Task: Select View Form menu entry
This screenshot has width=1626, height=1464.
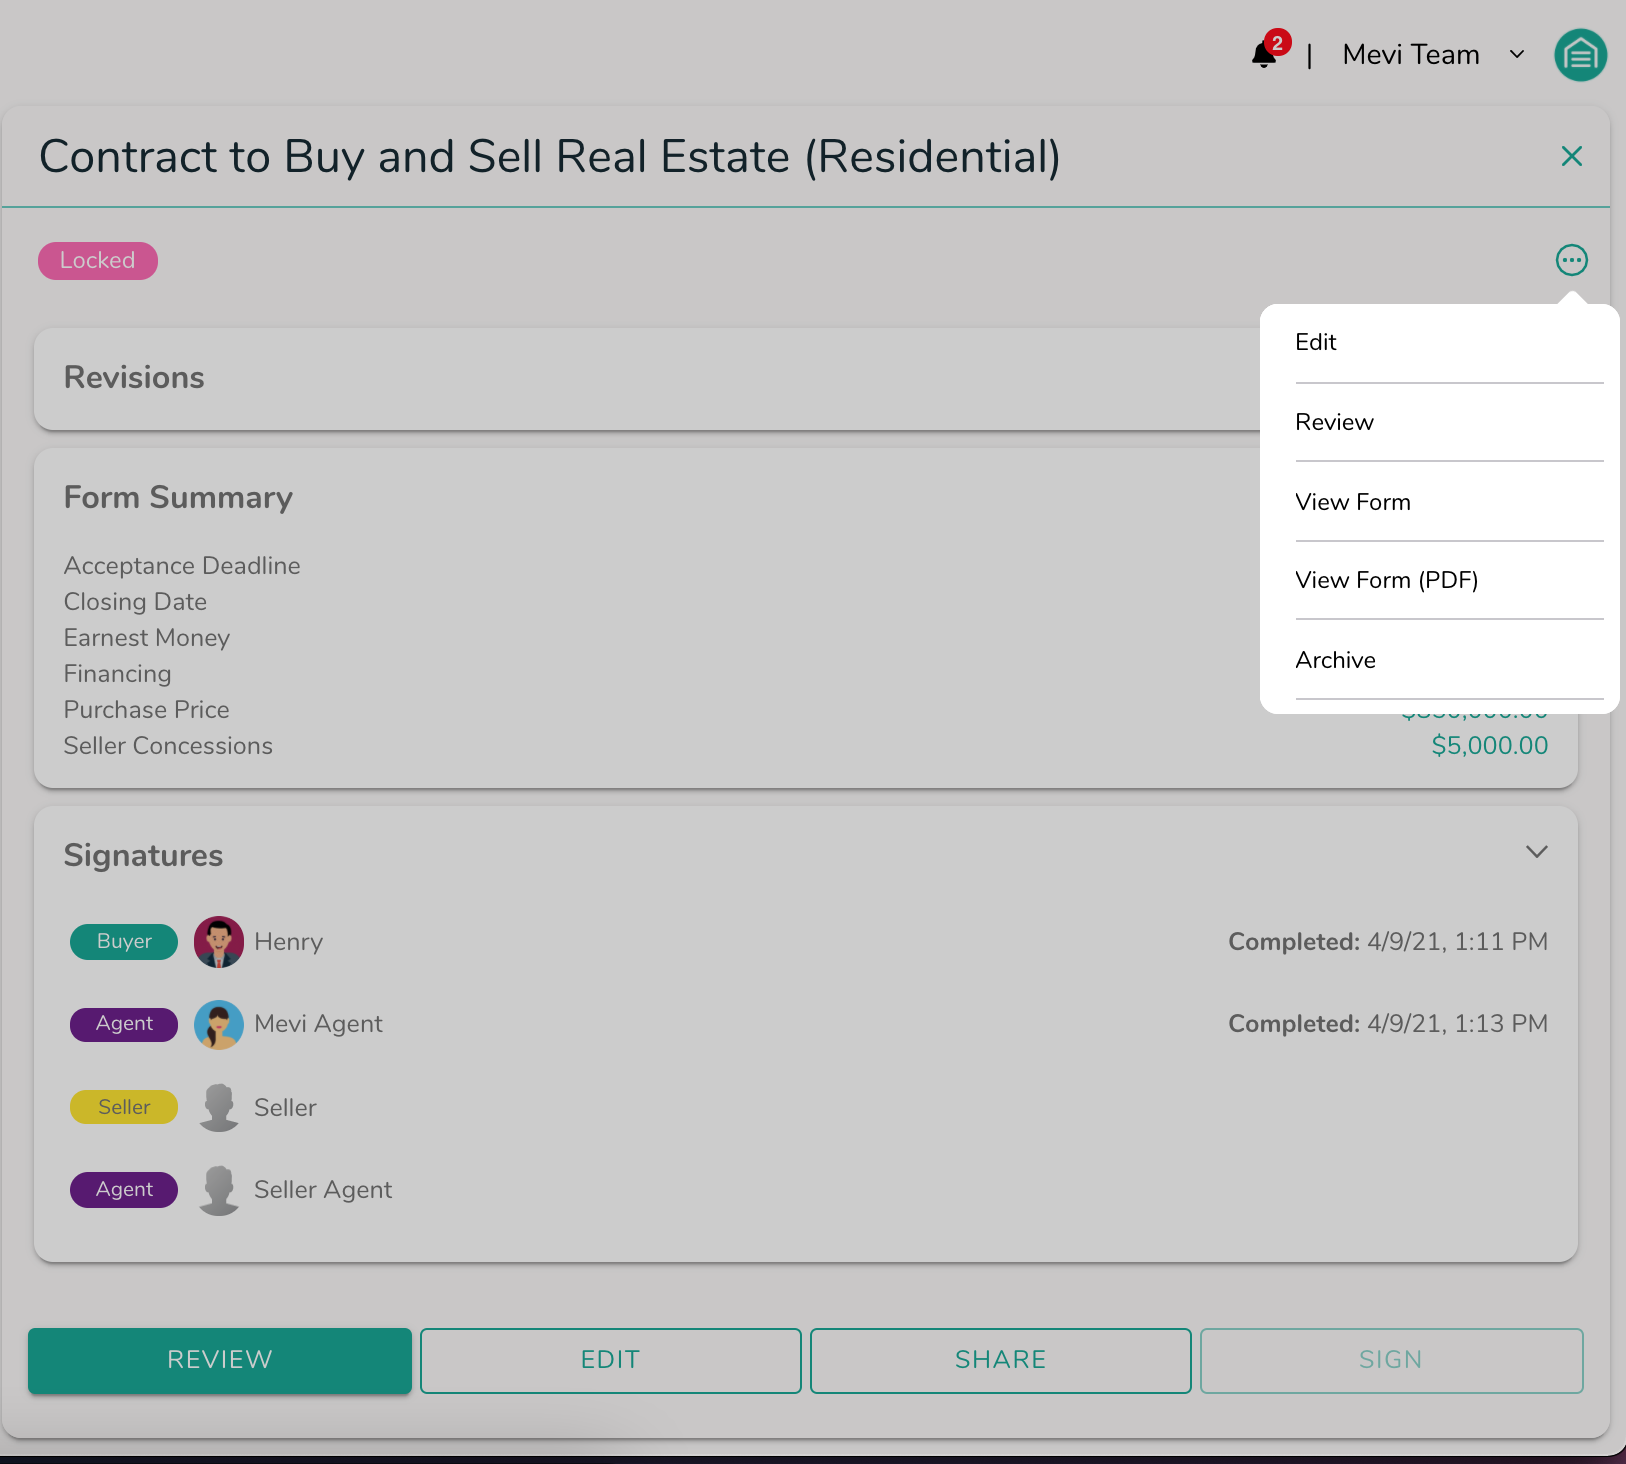Action: 1449,502
